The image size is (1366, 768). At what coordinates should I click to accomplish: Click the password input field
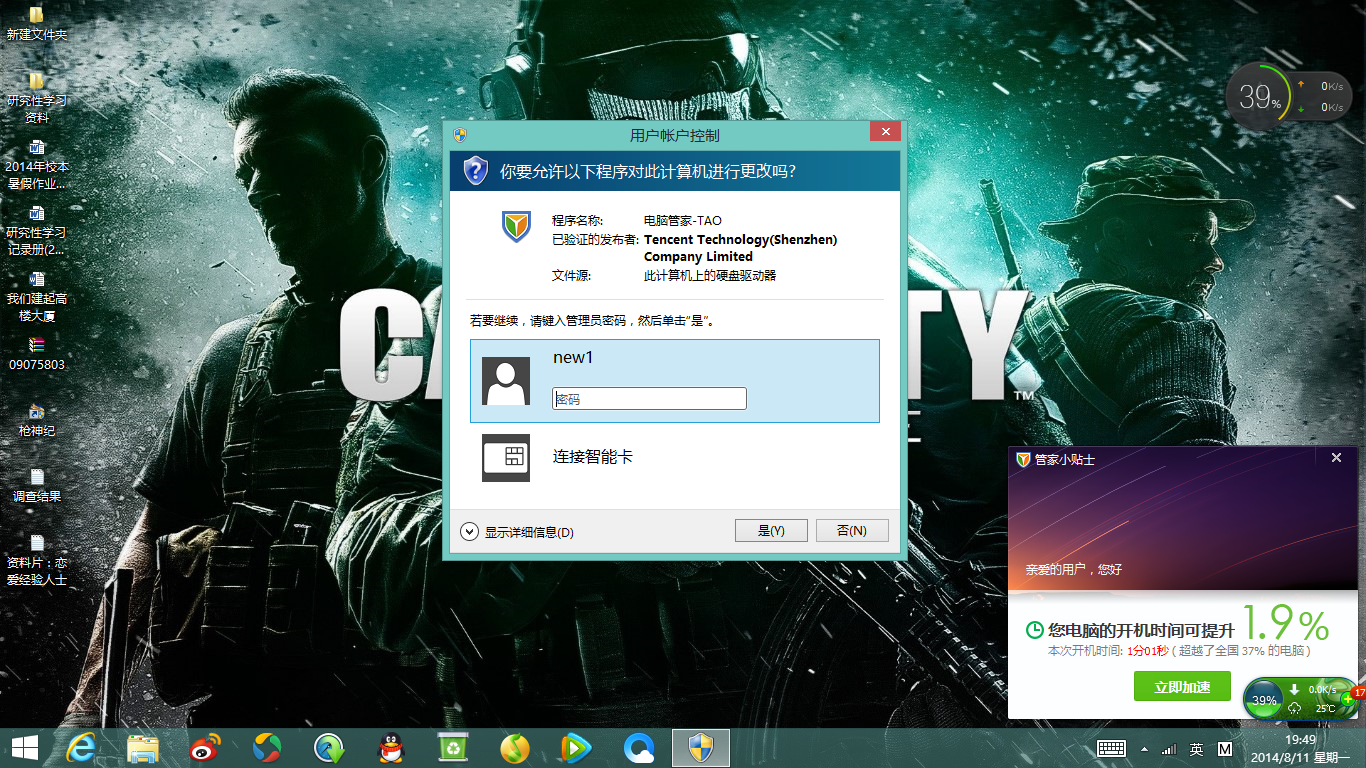649,398
